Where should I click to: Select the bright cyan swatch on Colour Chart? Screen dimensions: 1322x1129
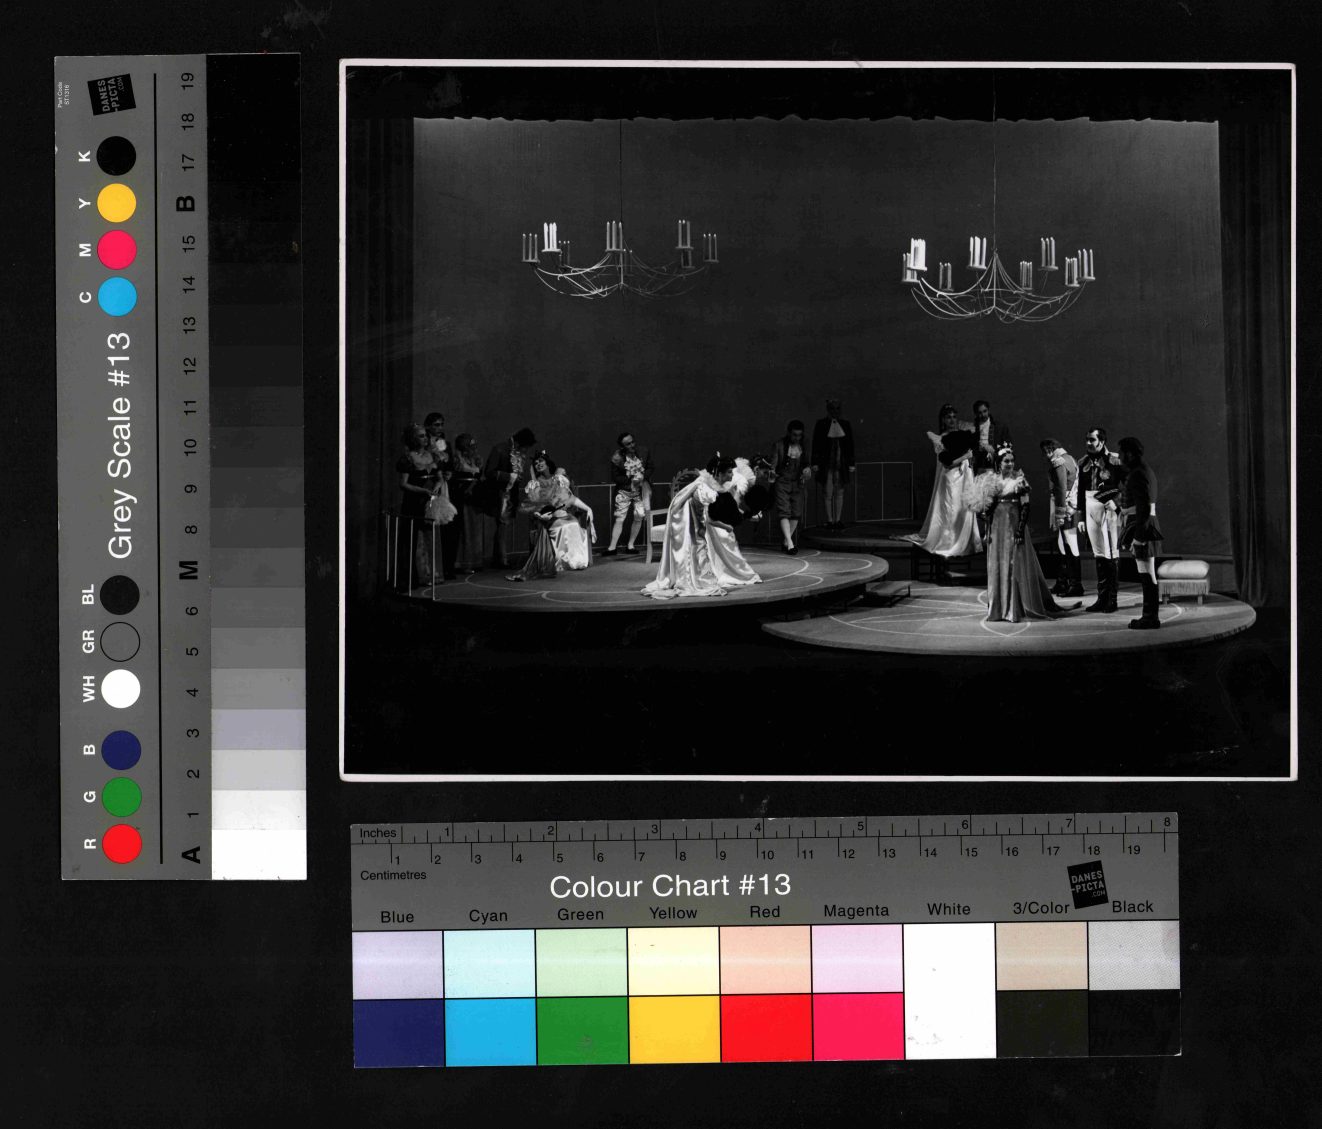click(x=490, y=1032)
